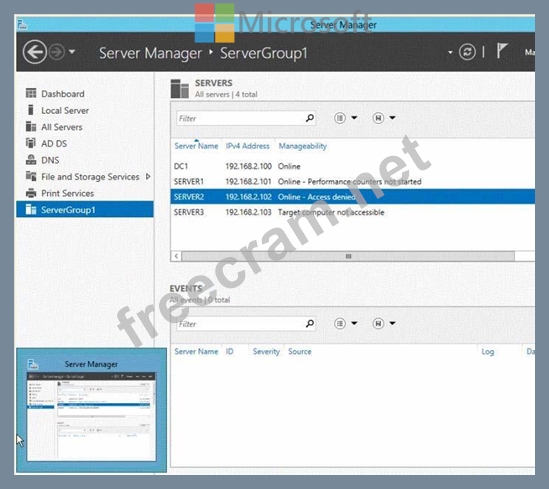The width and height of the screenshot is (549, 489).
Task: Click the DNS role icon
Action: pyautogui.click(x=31, y=160)
